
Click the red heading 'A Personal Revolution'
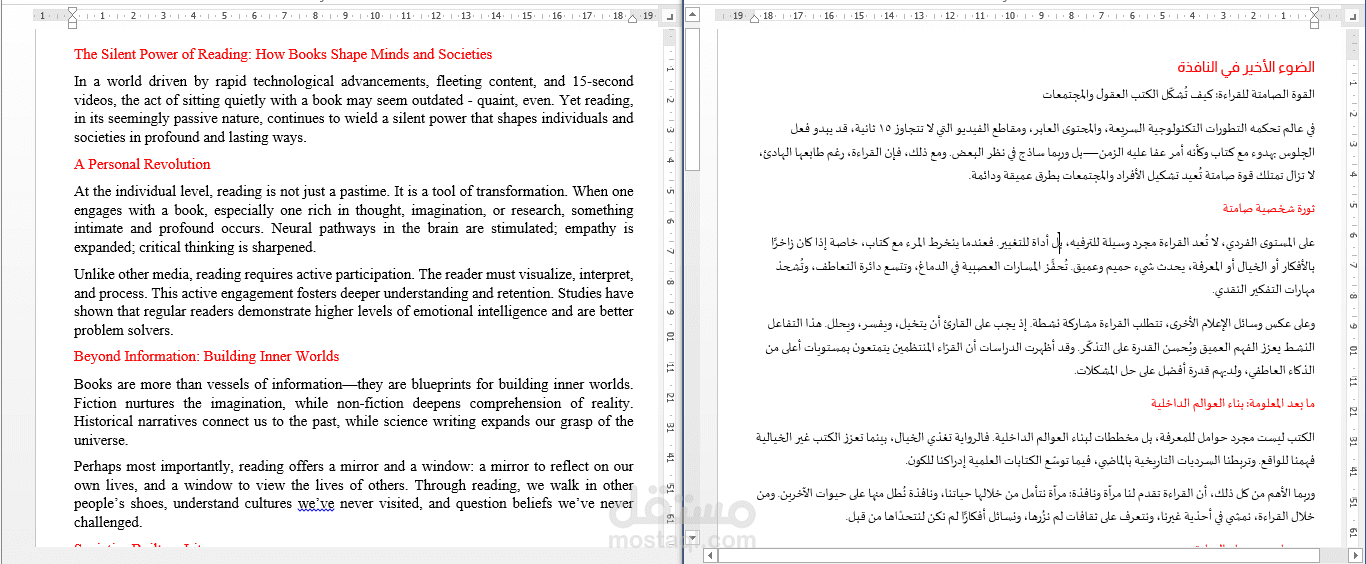[x=142, y=165]
